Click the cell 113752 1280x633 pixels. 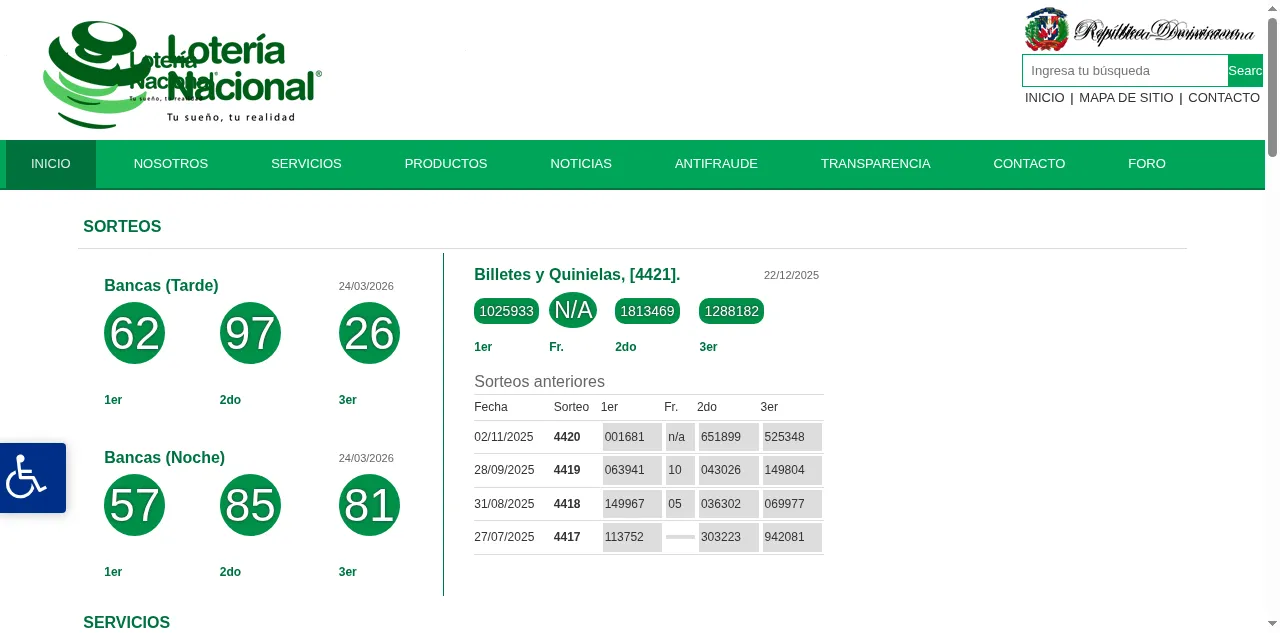(632, 537)
